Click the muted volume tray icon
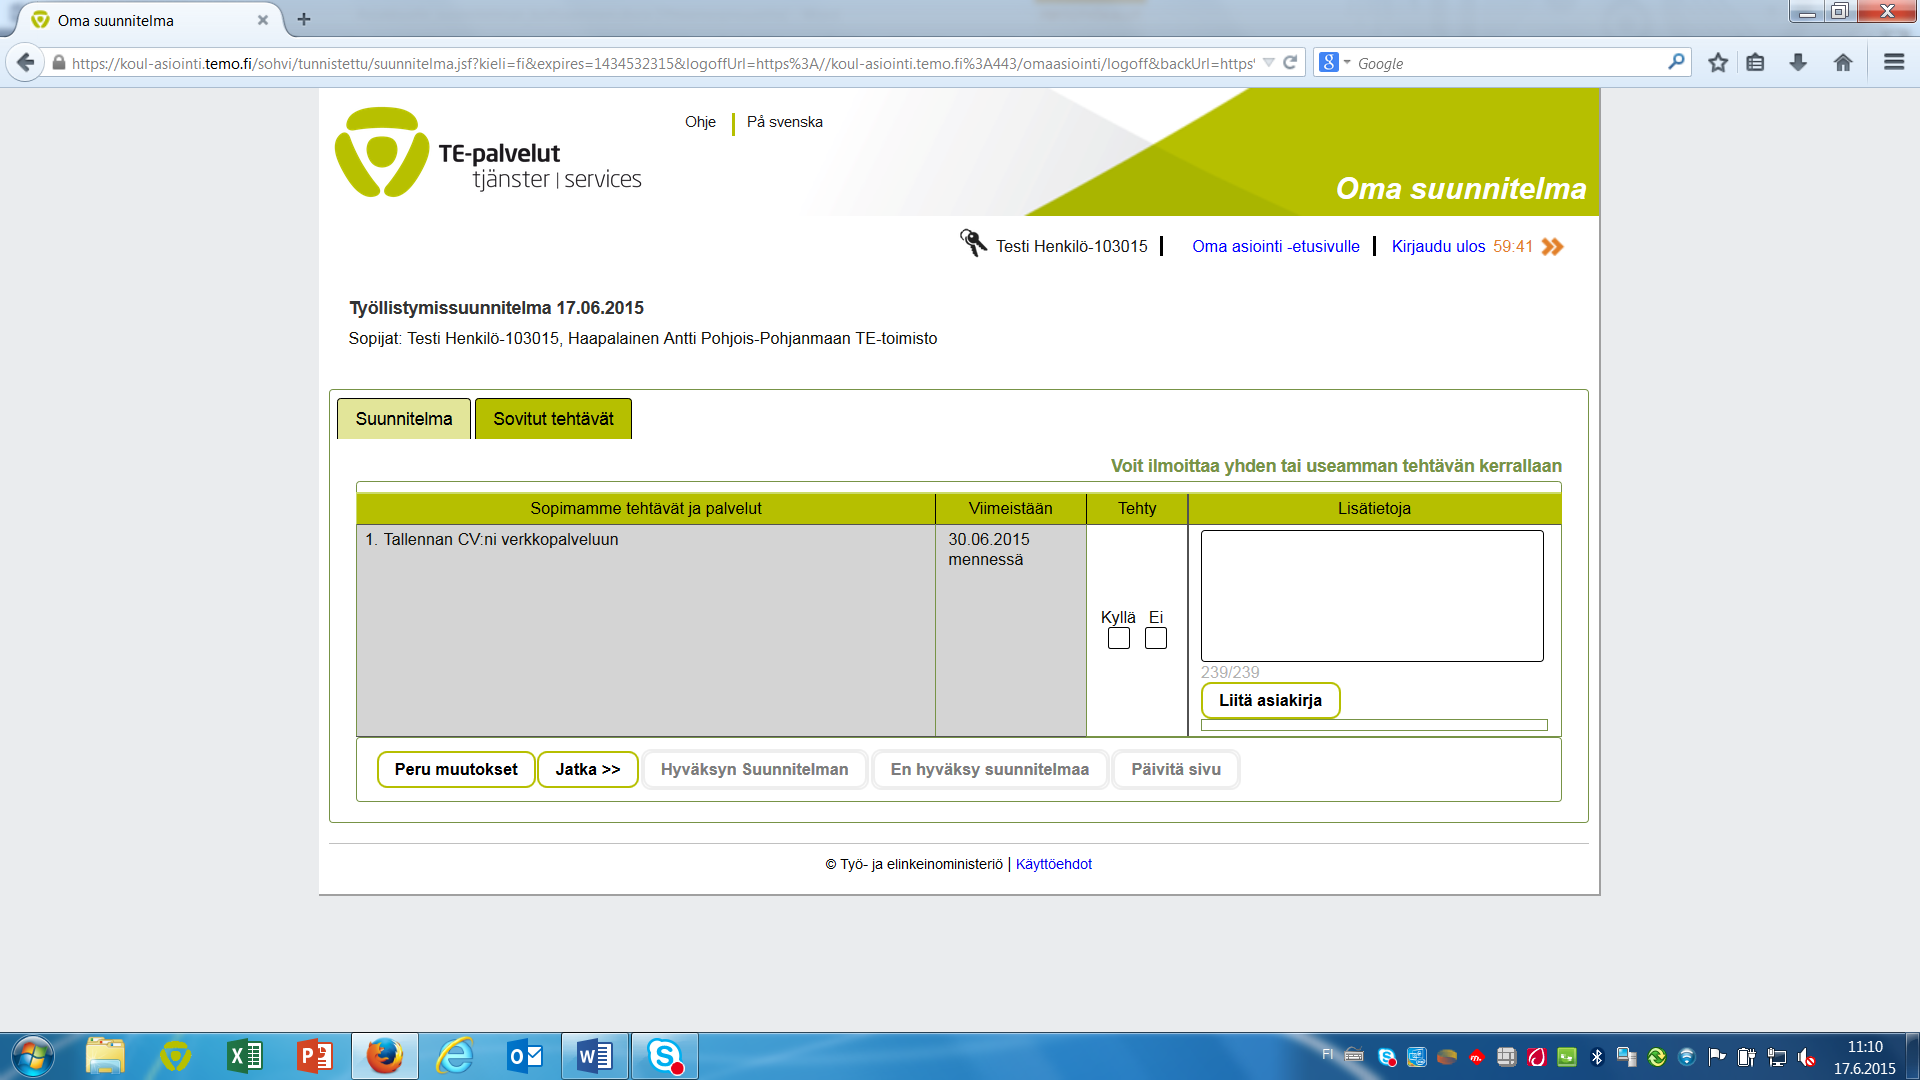 pos(1806,1057)
